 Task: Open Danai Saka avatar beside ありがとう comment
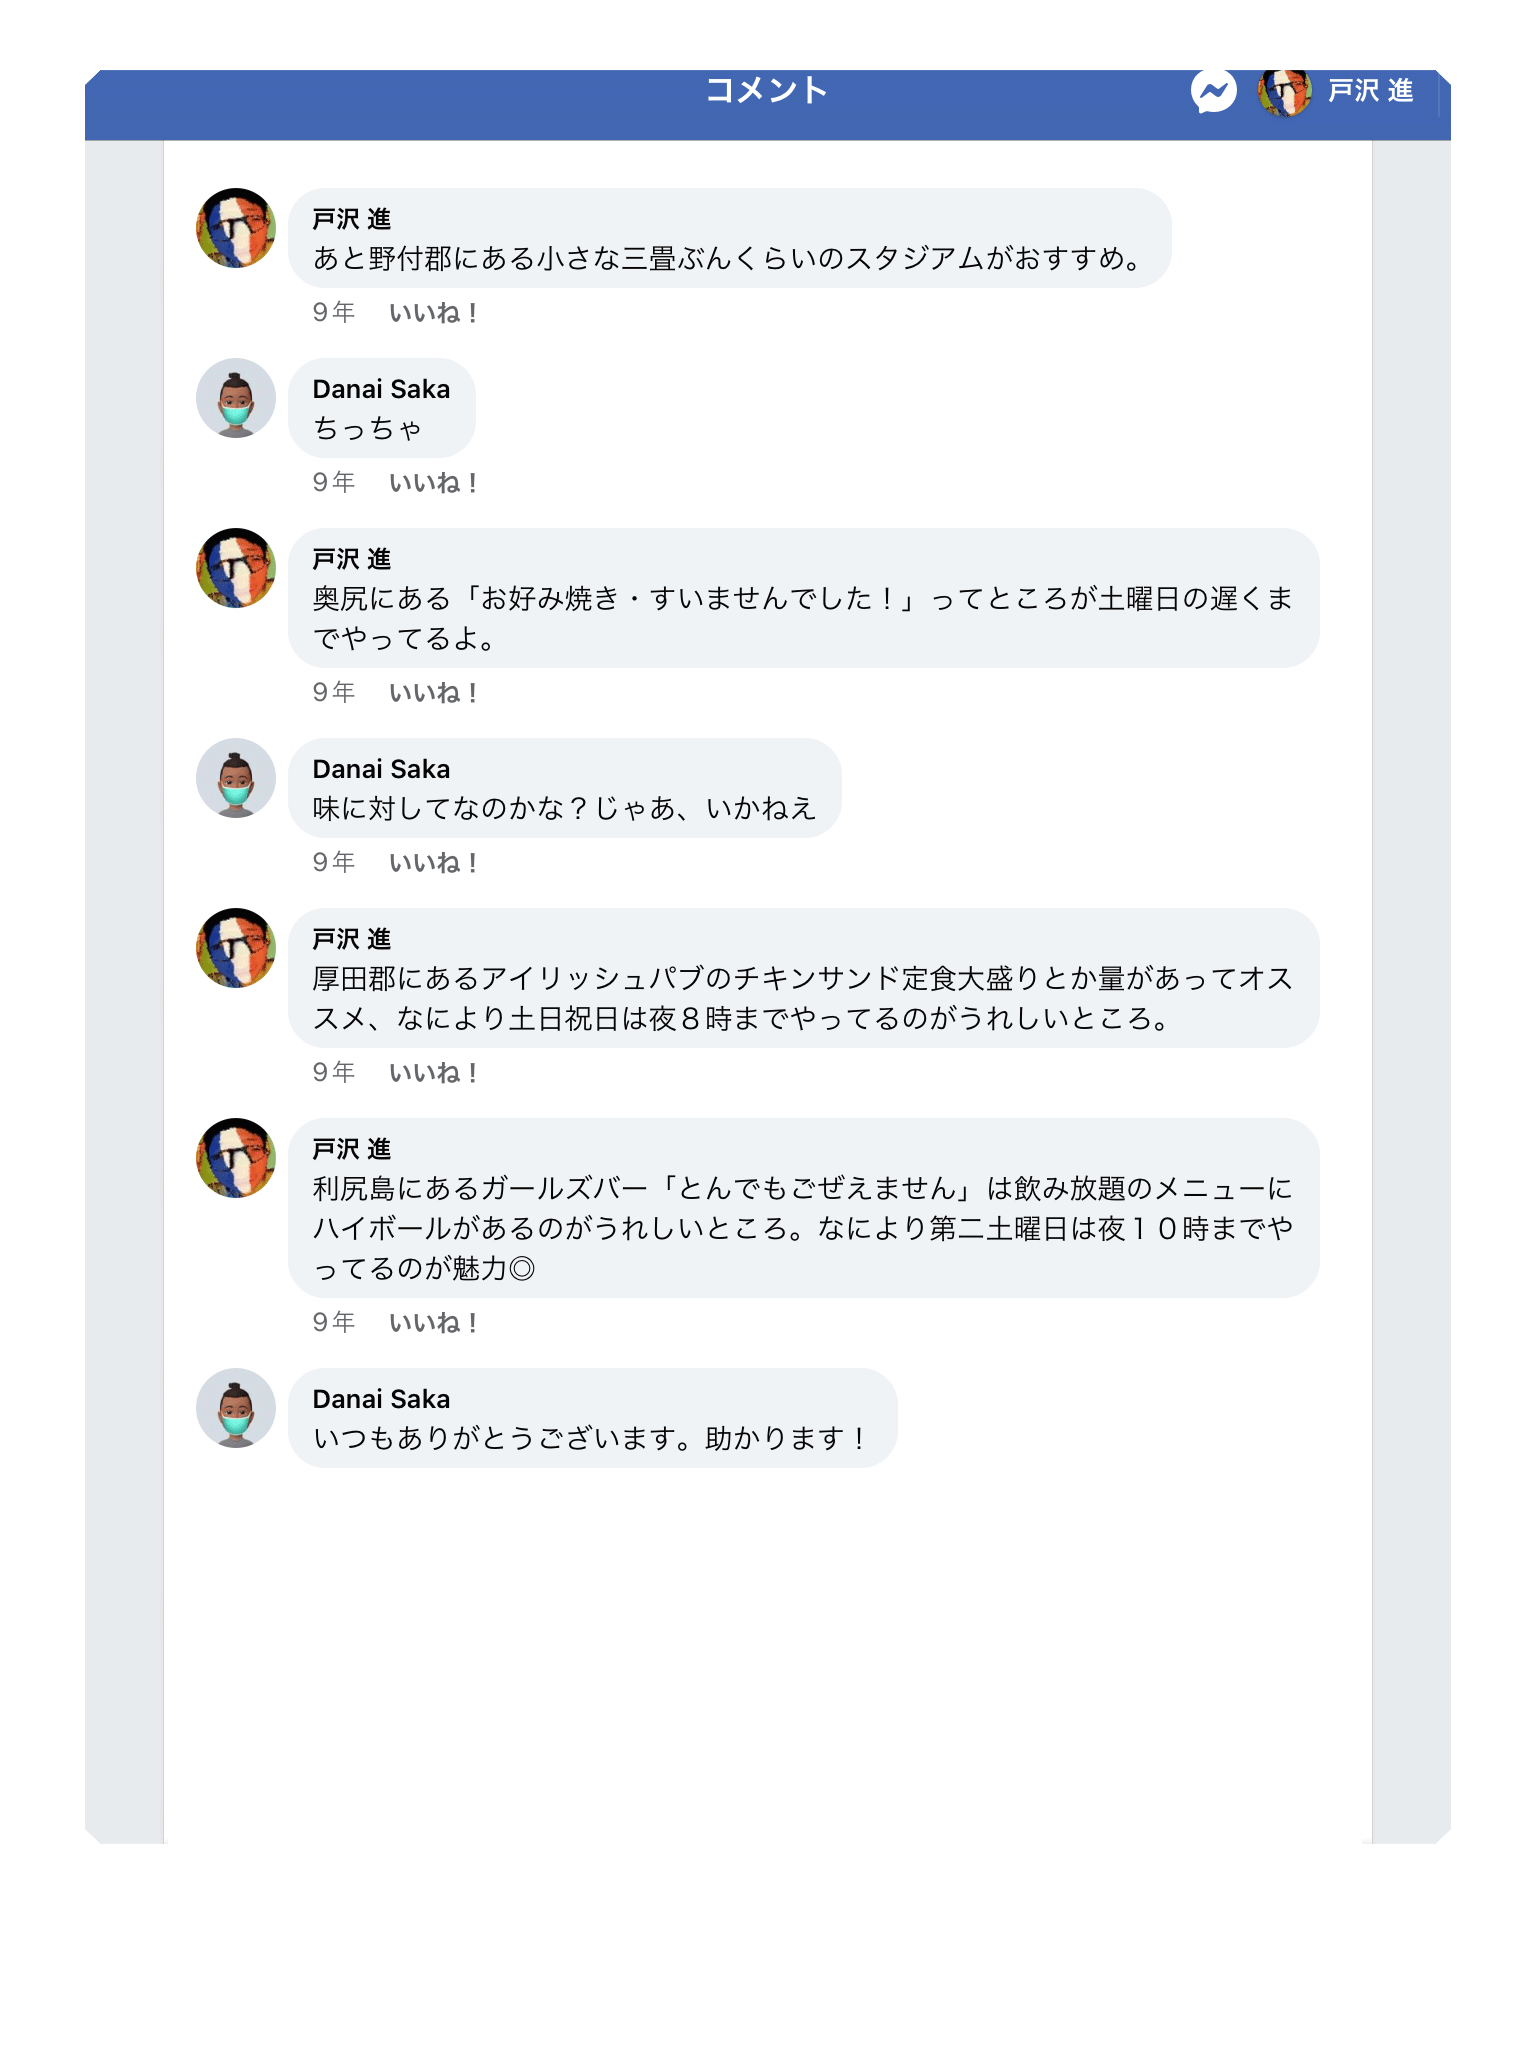point(236,1408)
